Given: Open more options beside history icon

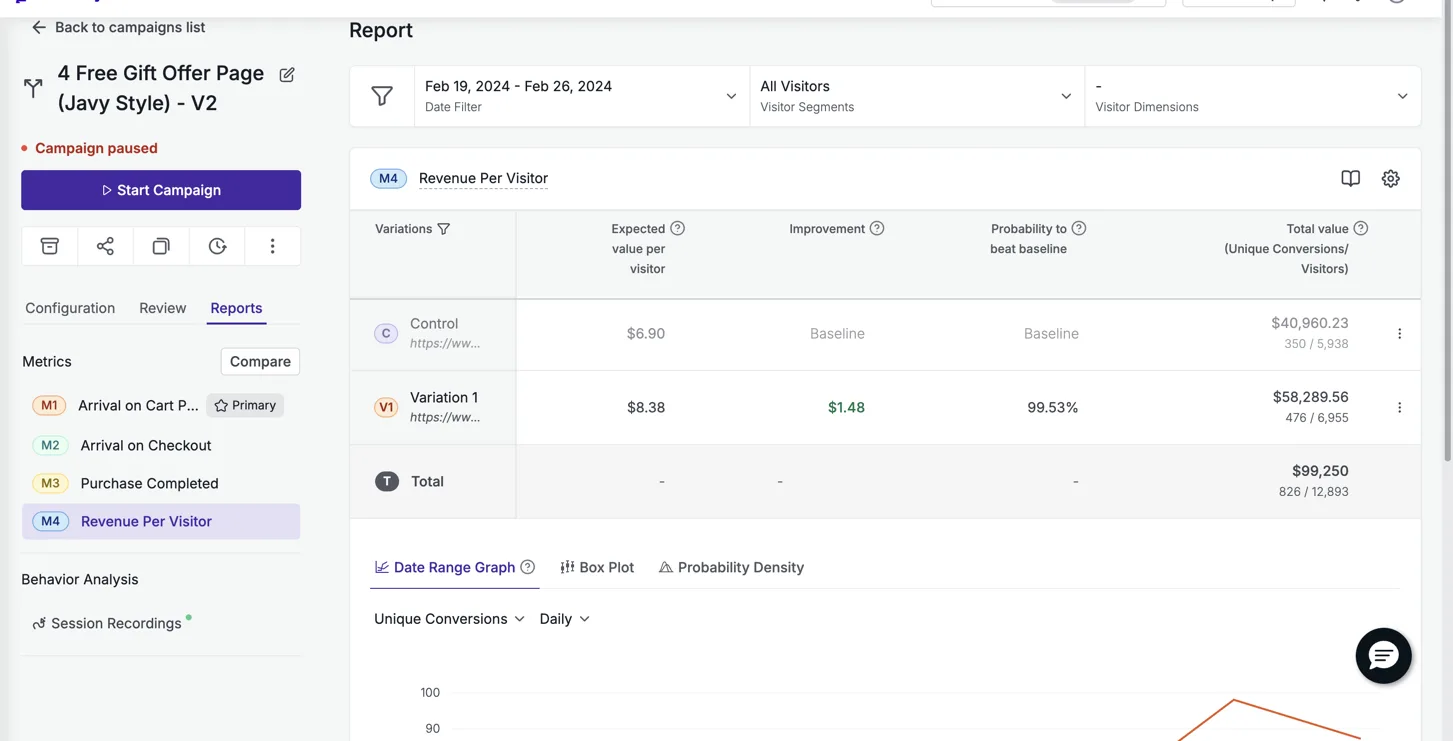Looking at the screenshot, I should (272, 246).
